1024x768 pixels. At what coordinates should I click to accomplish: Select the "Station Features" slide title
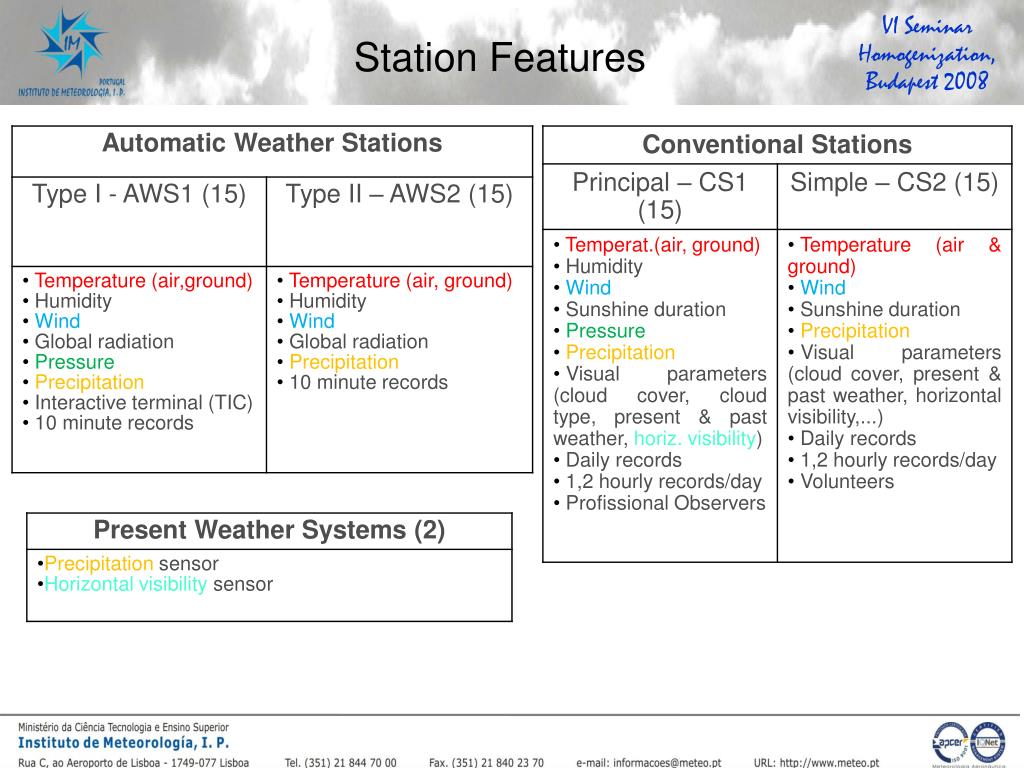500,57
